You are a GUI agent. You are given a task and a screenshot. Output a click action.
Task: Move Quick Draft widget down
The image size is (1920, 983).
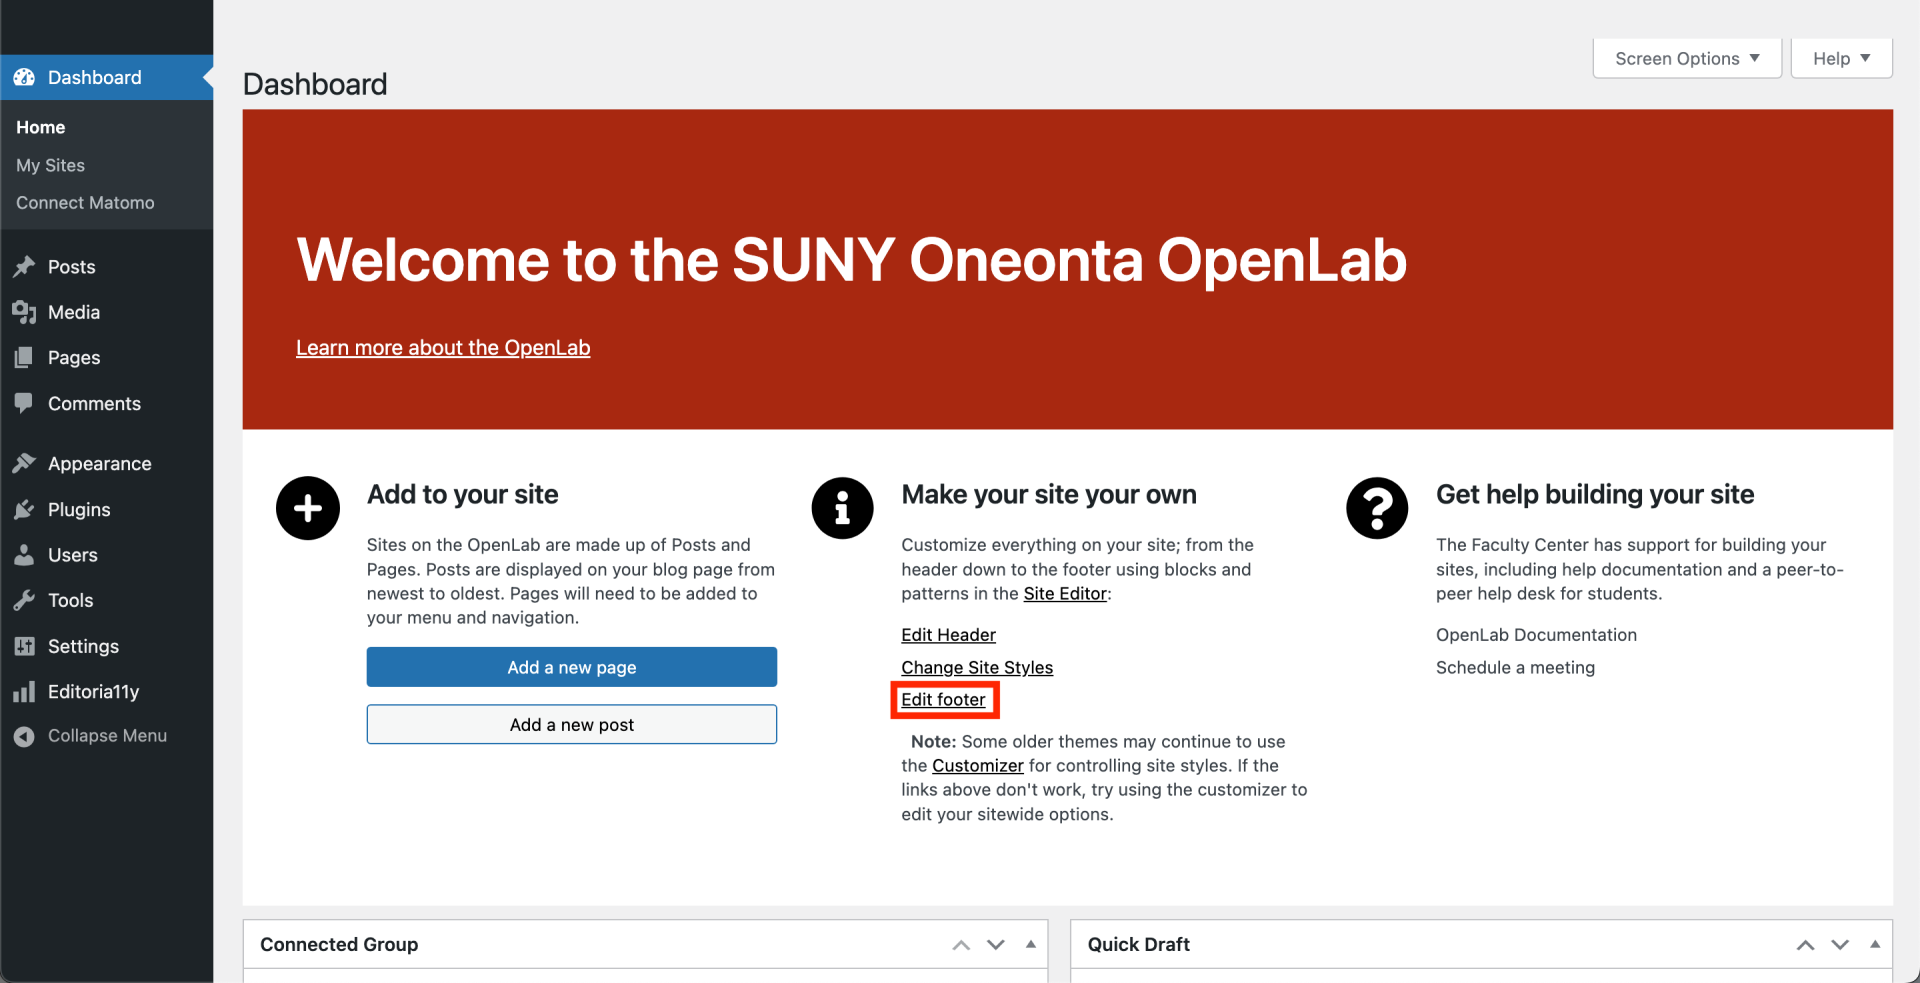pos(1840,945)
